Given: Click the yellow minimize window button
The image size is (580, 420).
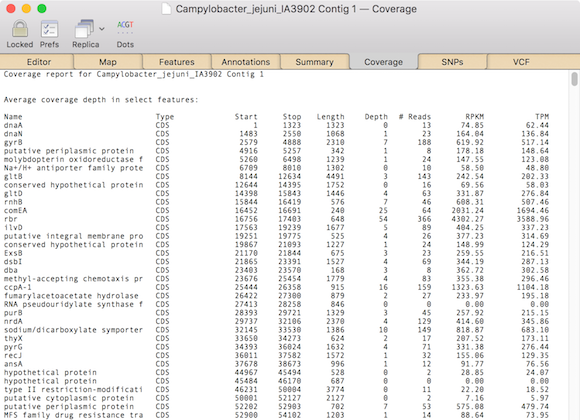Looking at the screenshot, I should coord(26,9).
